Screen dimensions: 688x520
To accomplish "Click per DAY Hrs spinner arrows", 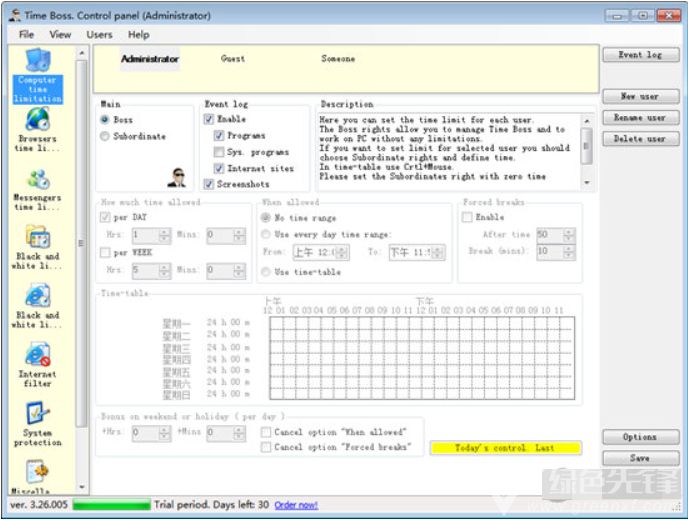I will tap(165, 235).
